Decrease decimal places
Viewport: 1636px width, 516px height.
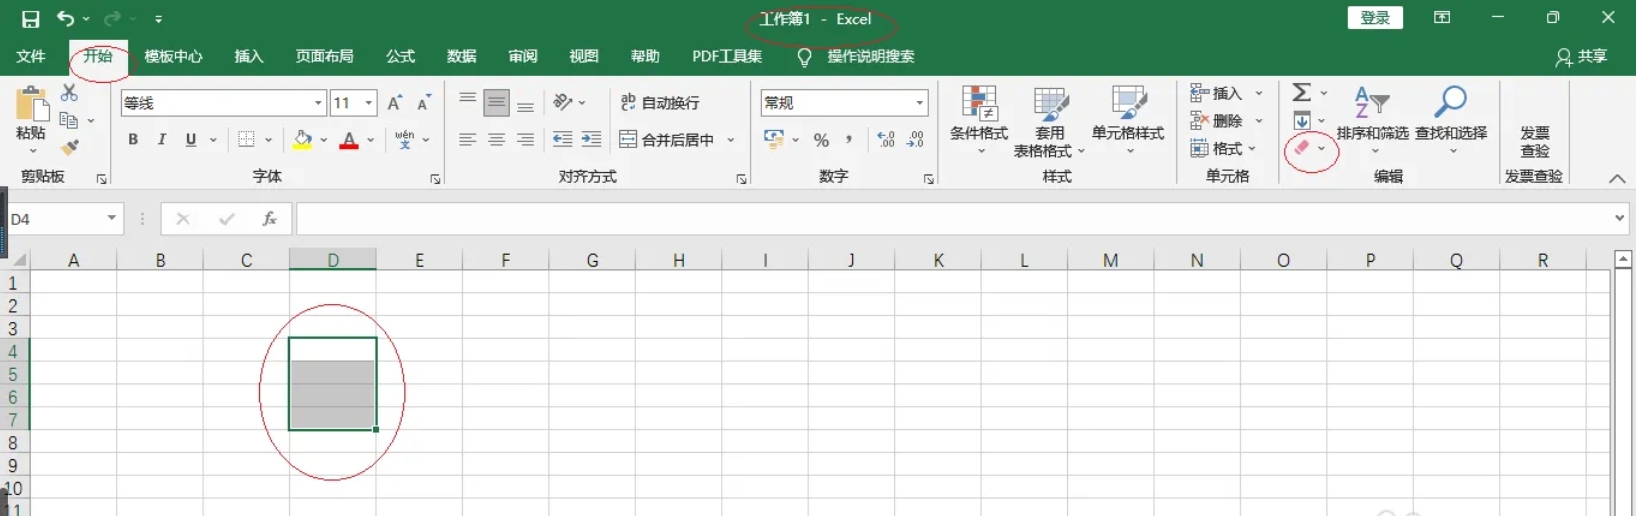tap(915, 140)
